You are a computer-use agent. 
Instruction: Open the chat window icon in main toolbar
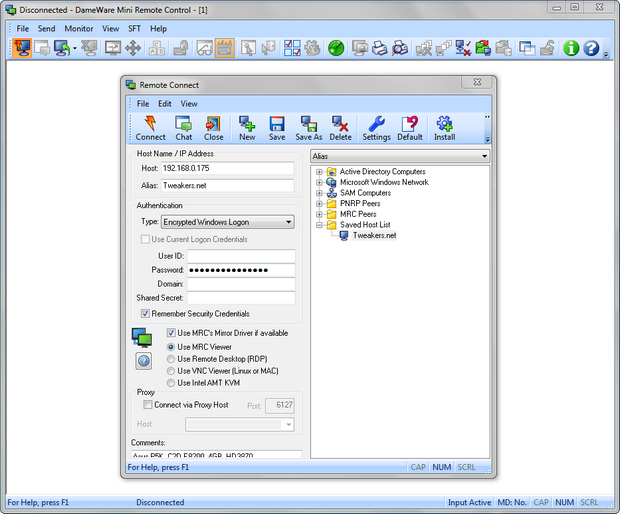pyautogui.click(x=42, y=48)
